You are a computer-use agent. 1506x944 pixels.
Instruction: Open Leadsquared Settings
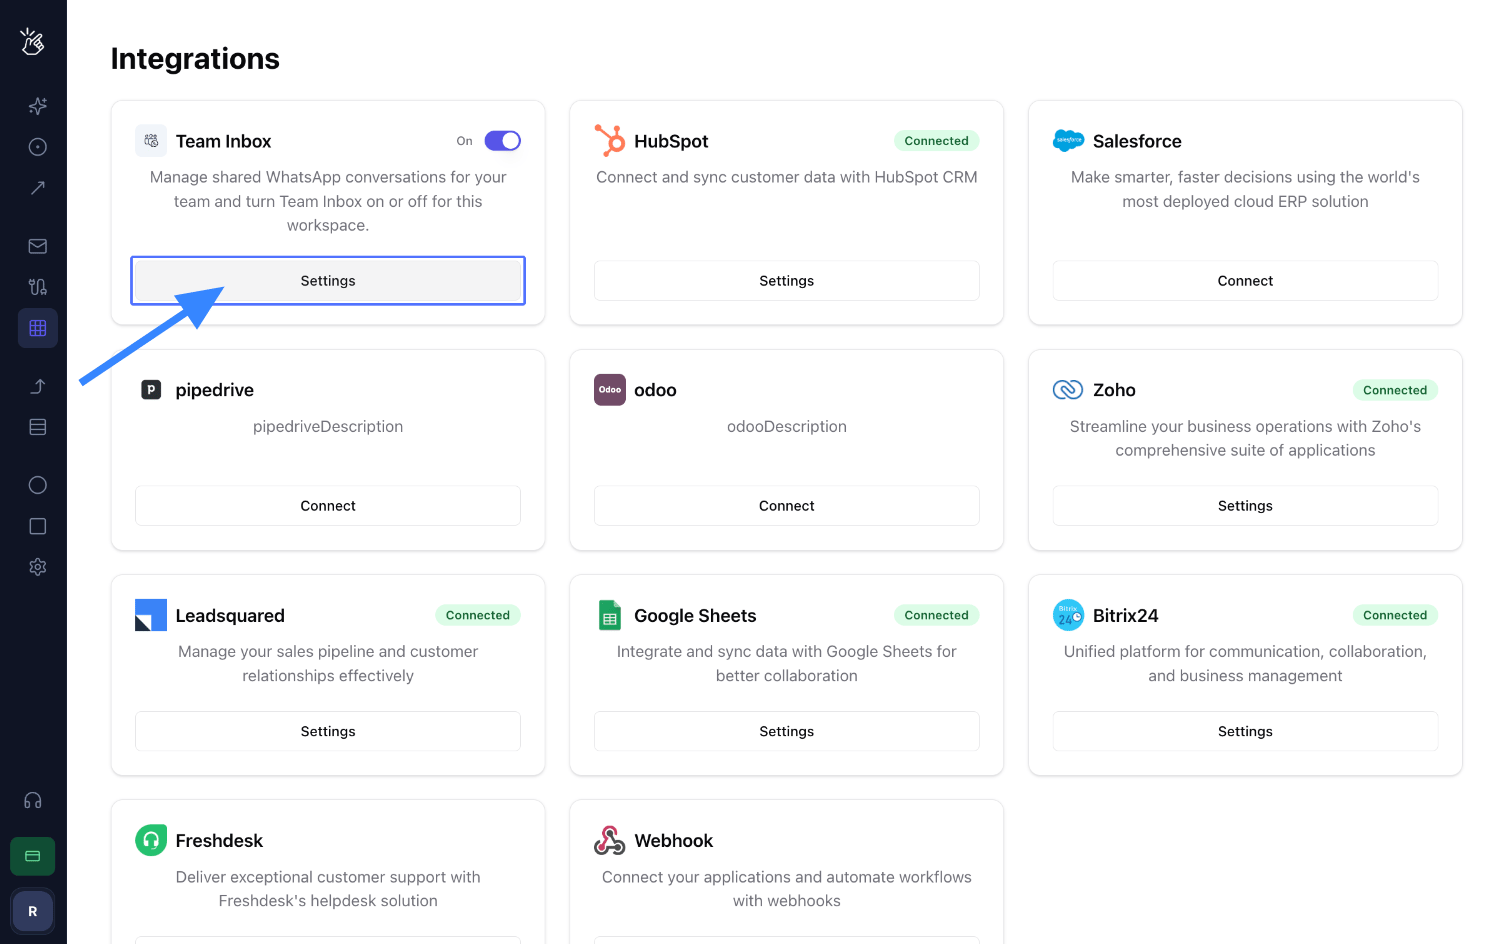[328, 731]
